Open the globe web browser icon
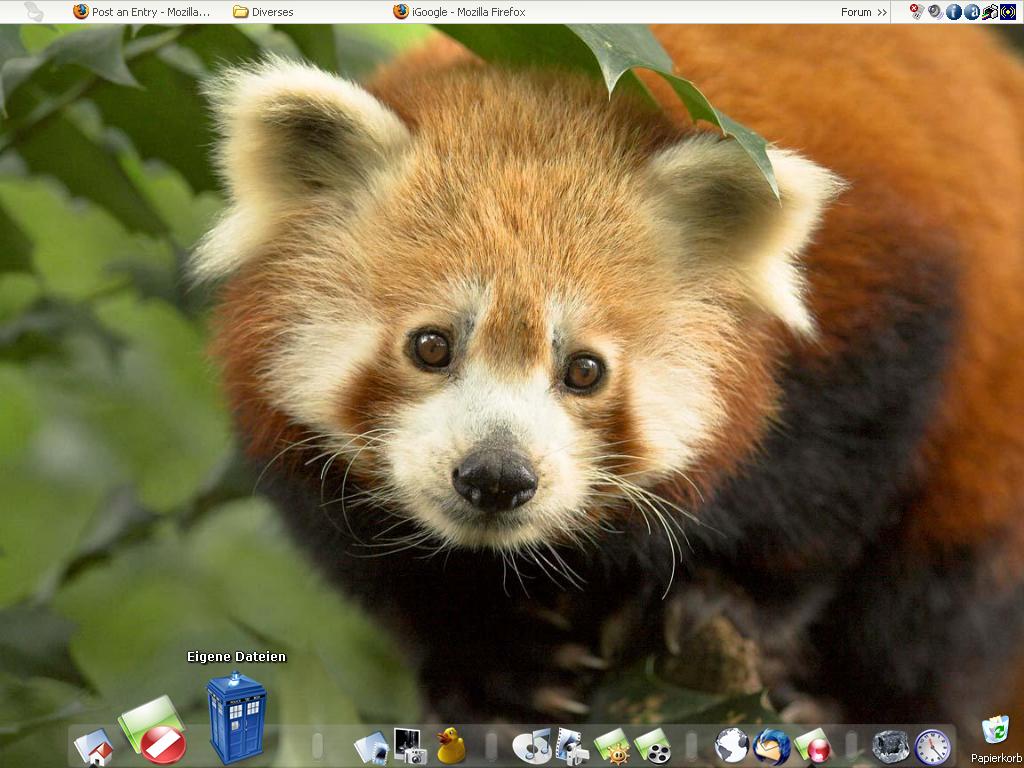 (732, 745)
